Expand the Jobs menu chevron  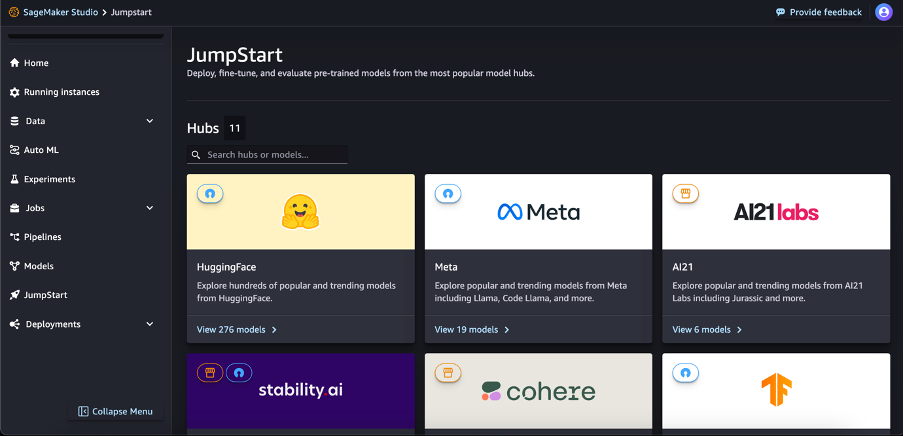coord(150,208)
